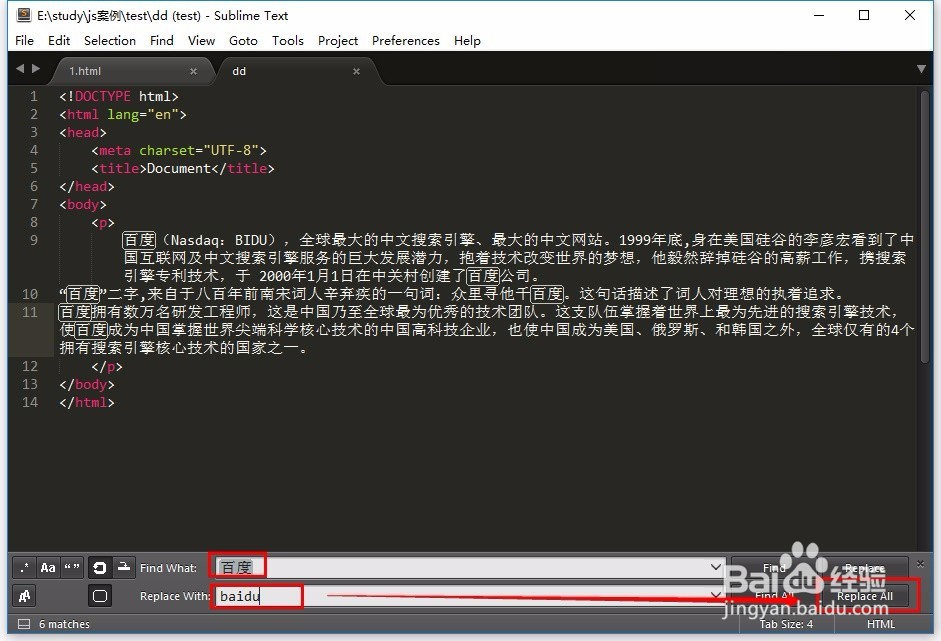Open the Edit menu

59,41
